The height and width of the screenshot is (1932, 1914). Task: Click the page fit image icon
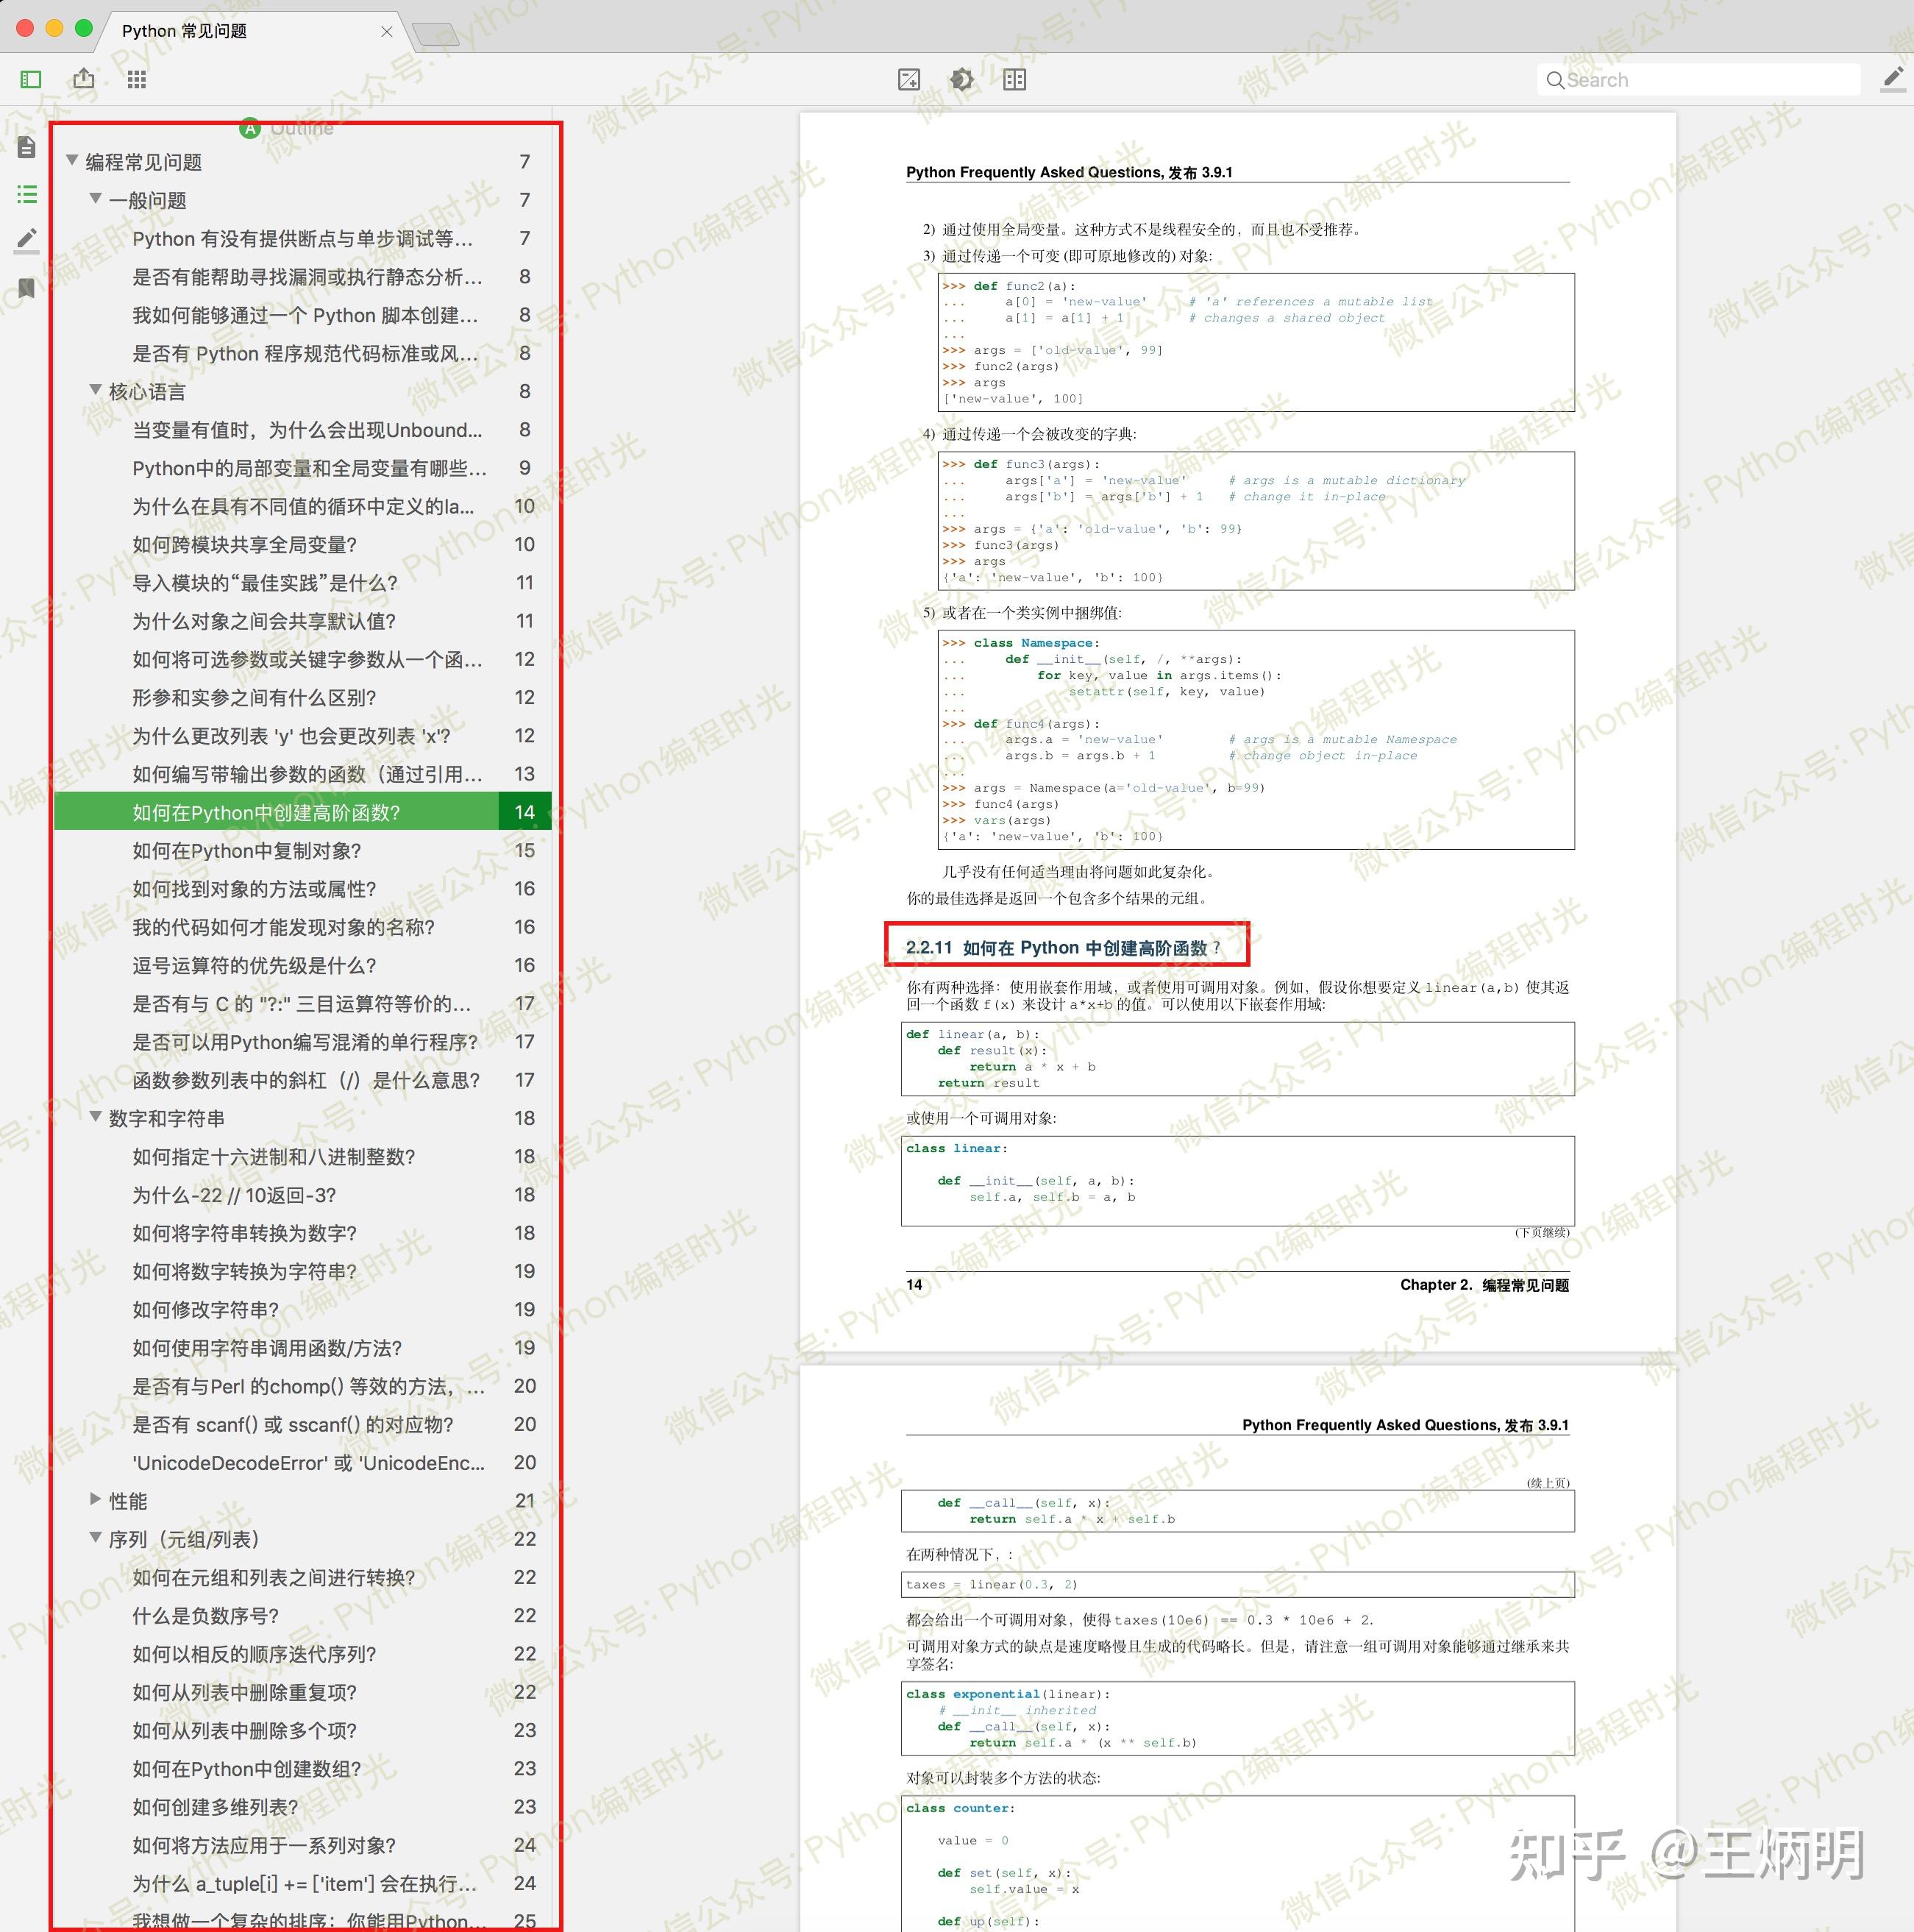coord(909,79)
